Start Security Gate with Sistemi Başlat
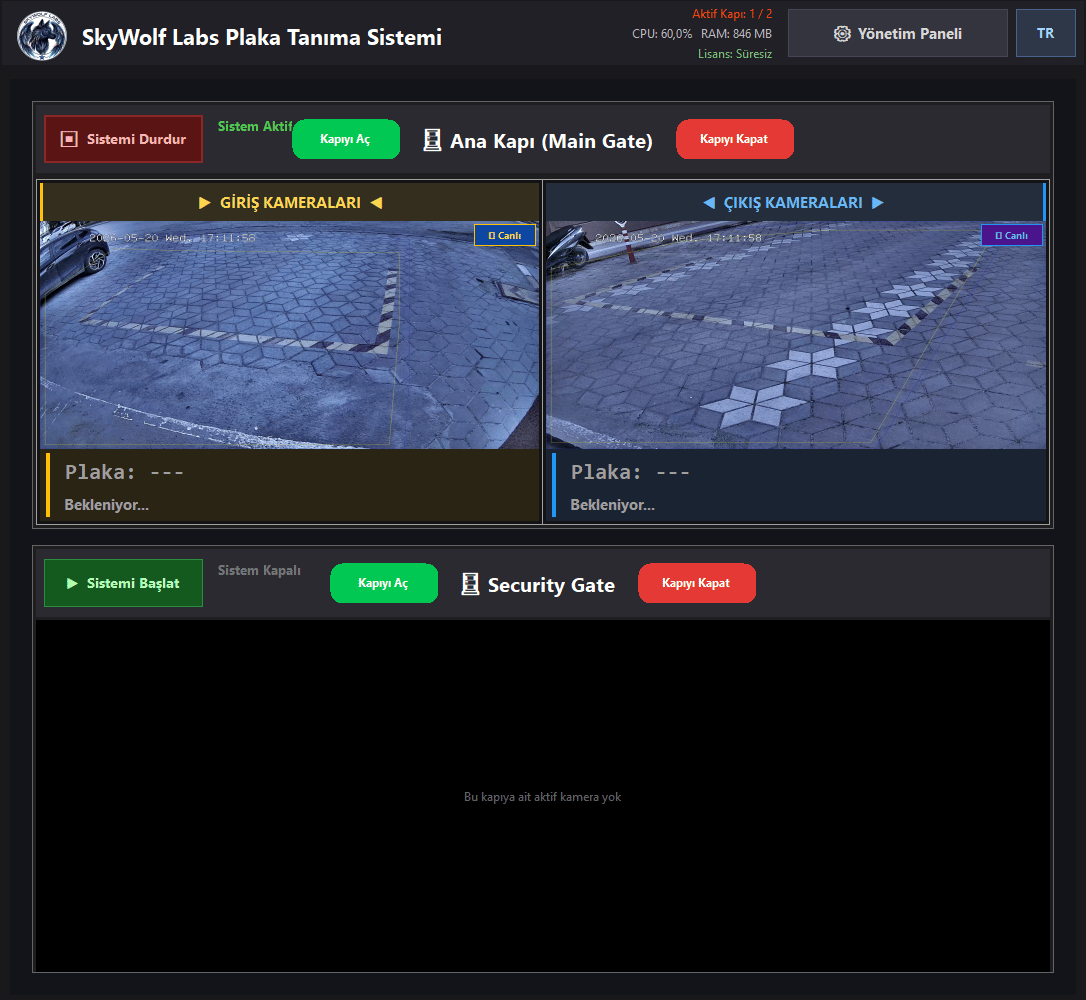Screen dimensions: 1086x1000 [x=123, y=583]
